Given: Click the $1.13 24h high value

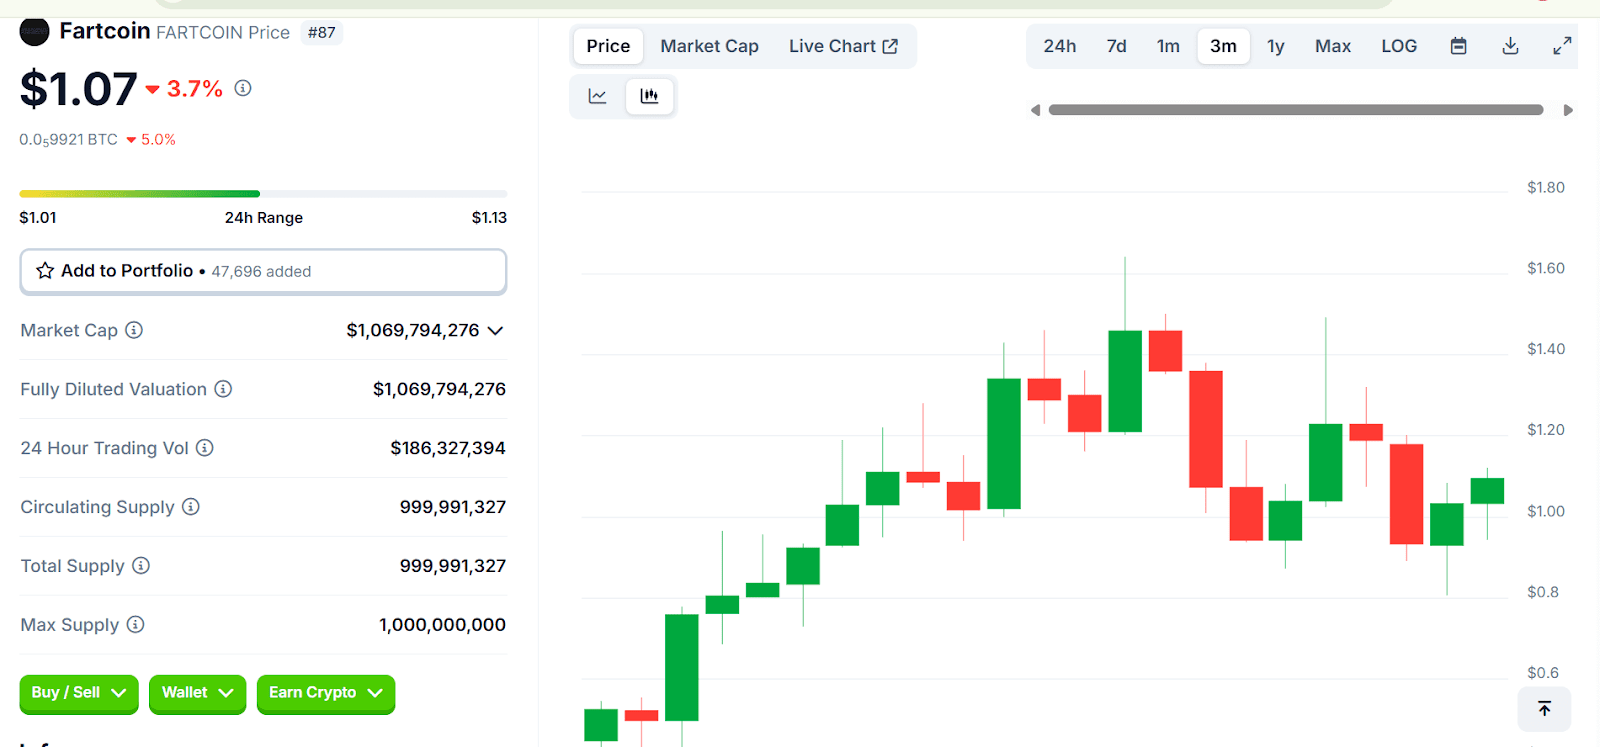Looking at the screenshot, I should (489, 218).
